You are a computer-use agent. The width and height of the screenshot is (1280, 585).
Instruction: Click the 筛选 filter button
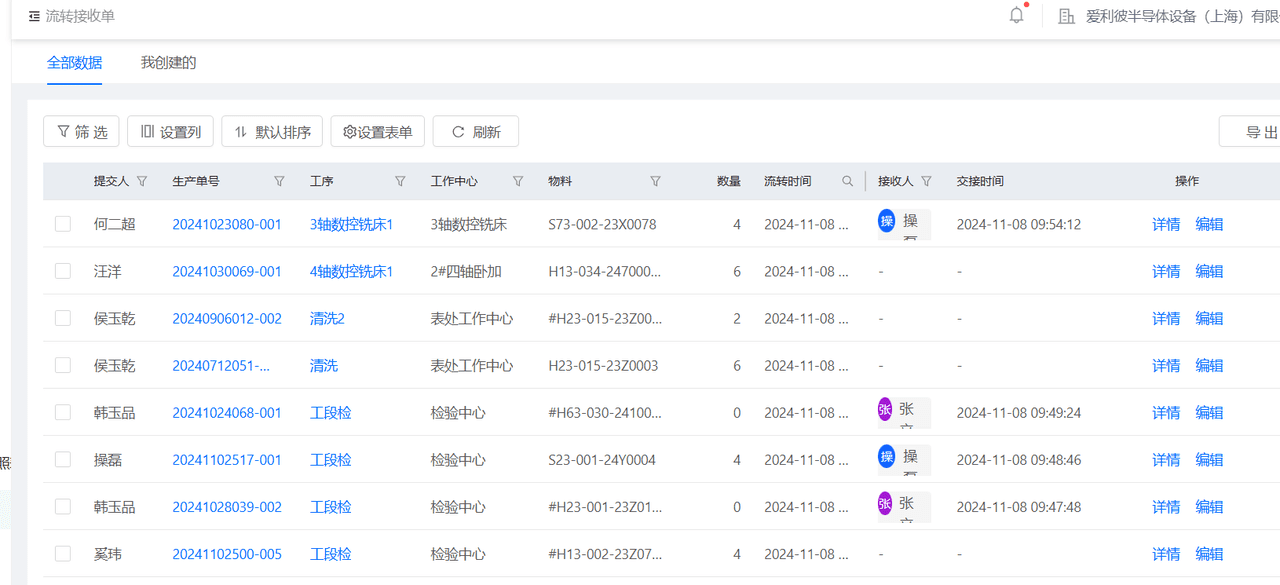click(x=82, y=131)
